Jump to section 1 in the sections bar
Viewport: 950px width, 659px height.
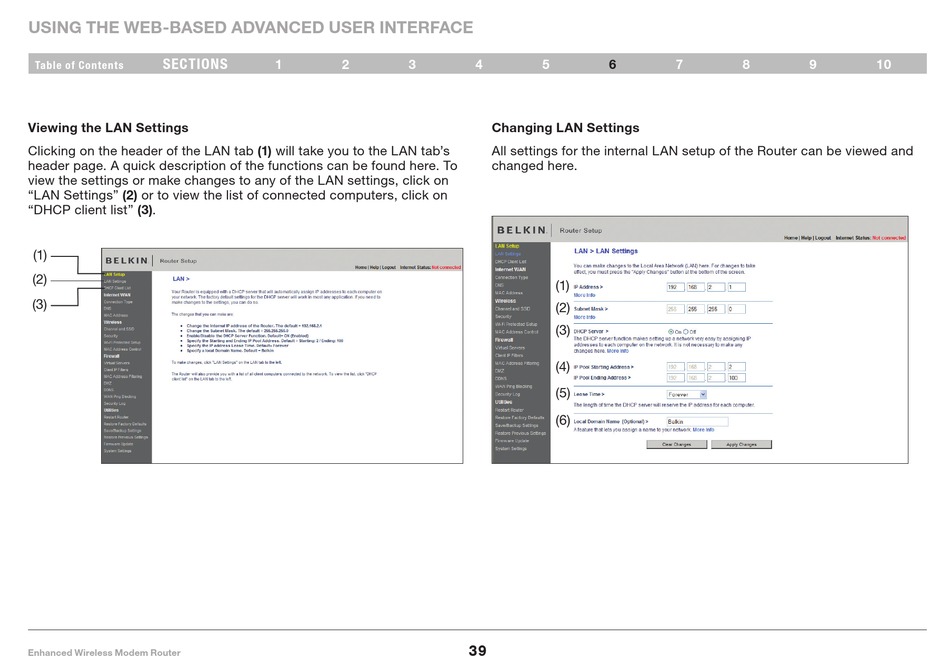(278, 64)
